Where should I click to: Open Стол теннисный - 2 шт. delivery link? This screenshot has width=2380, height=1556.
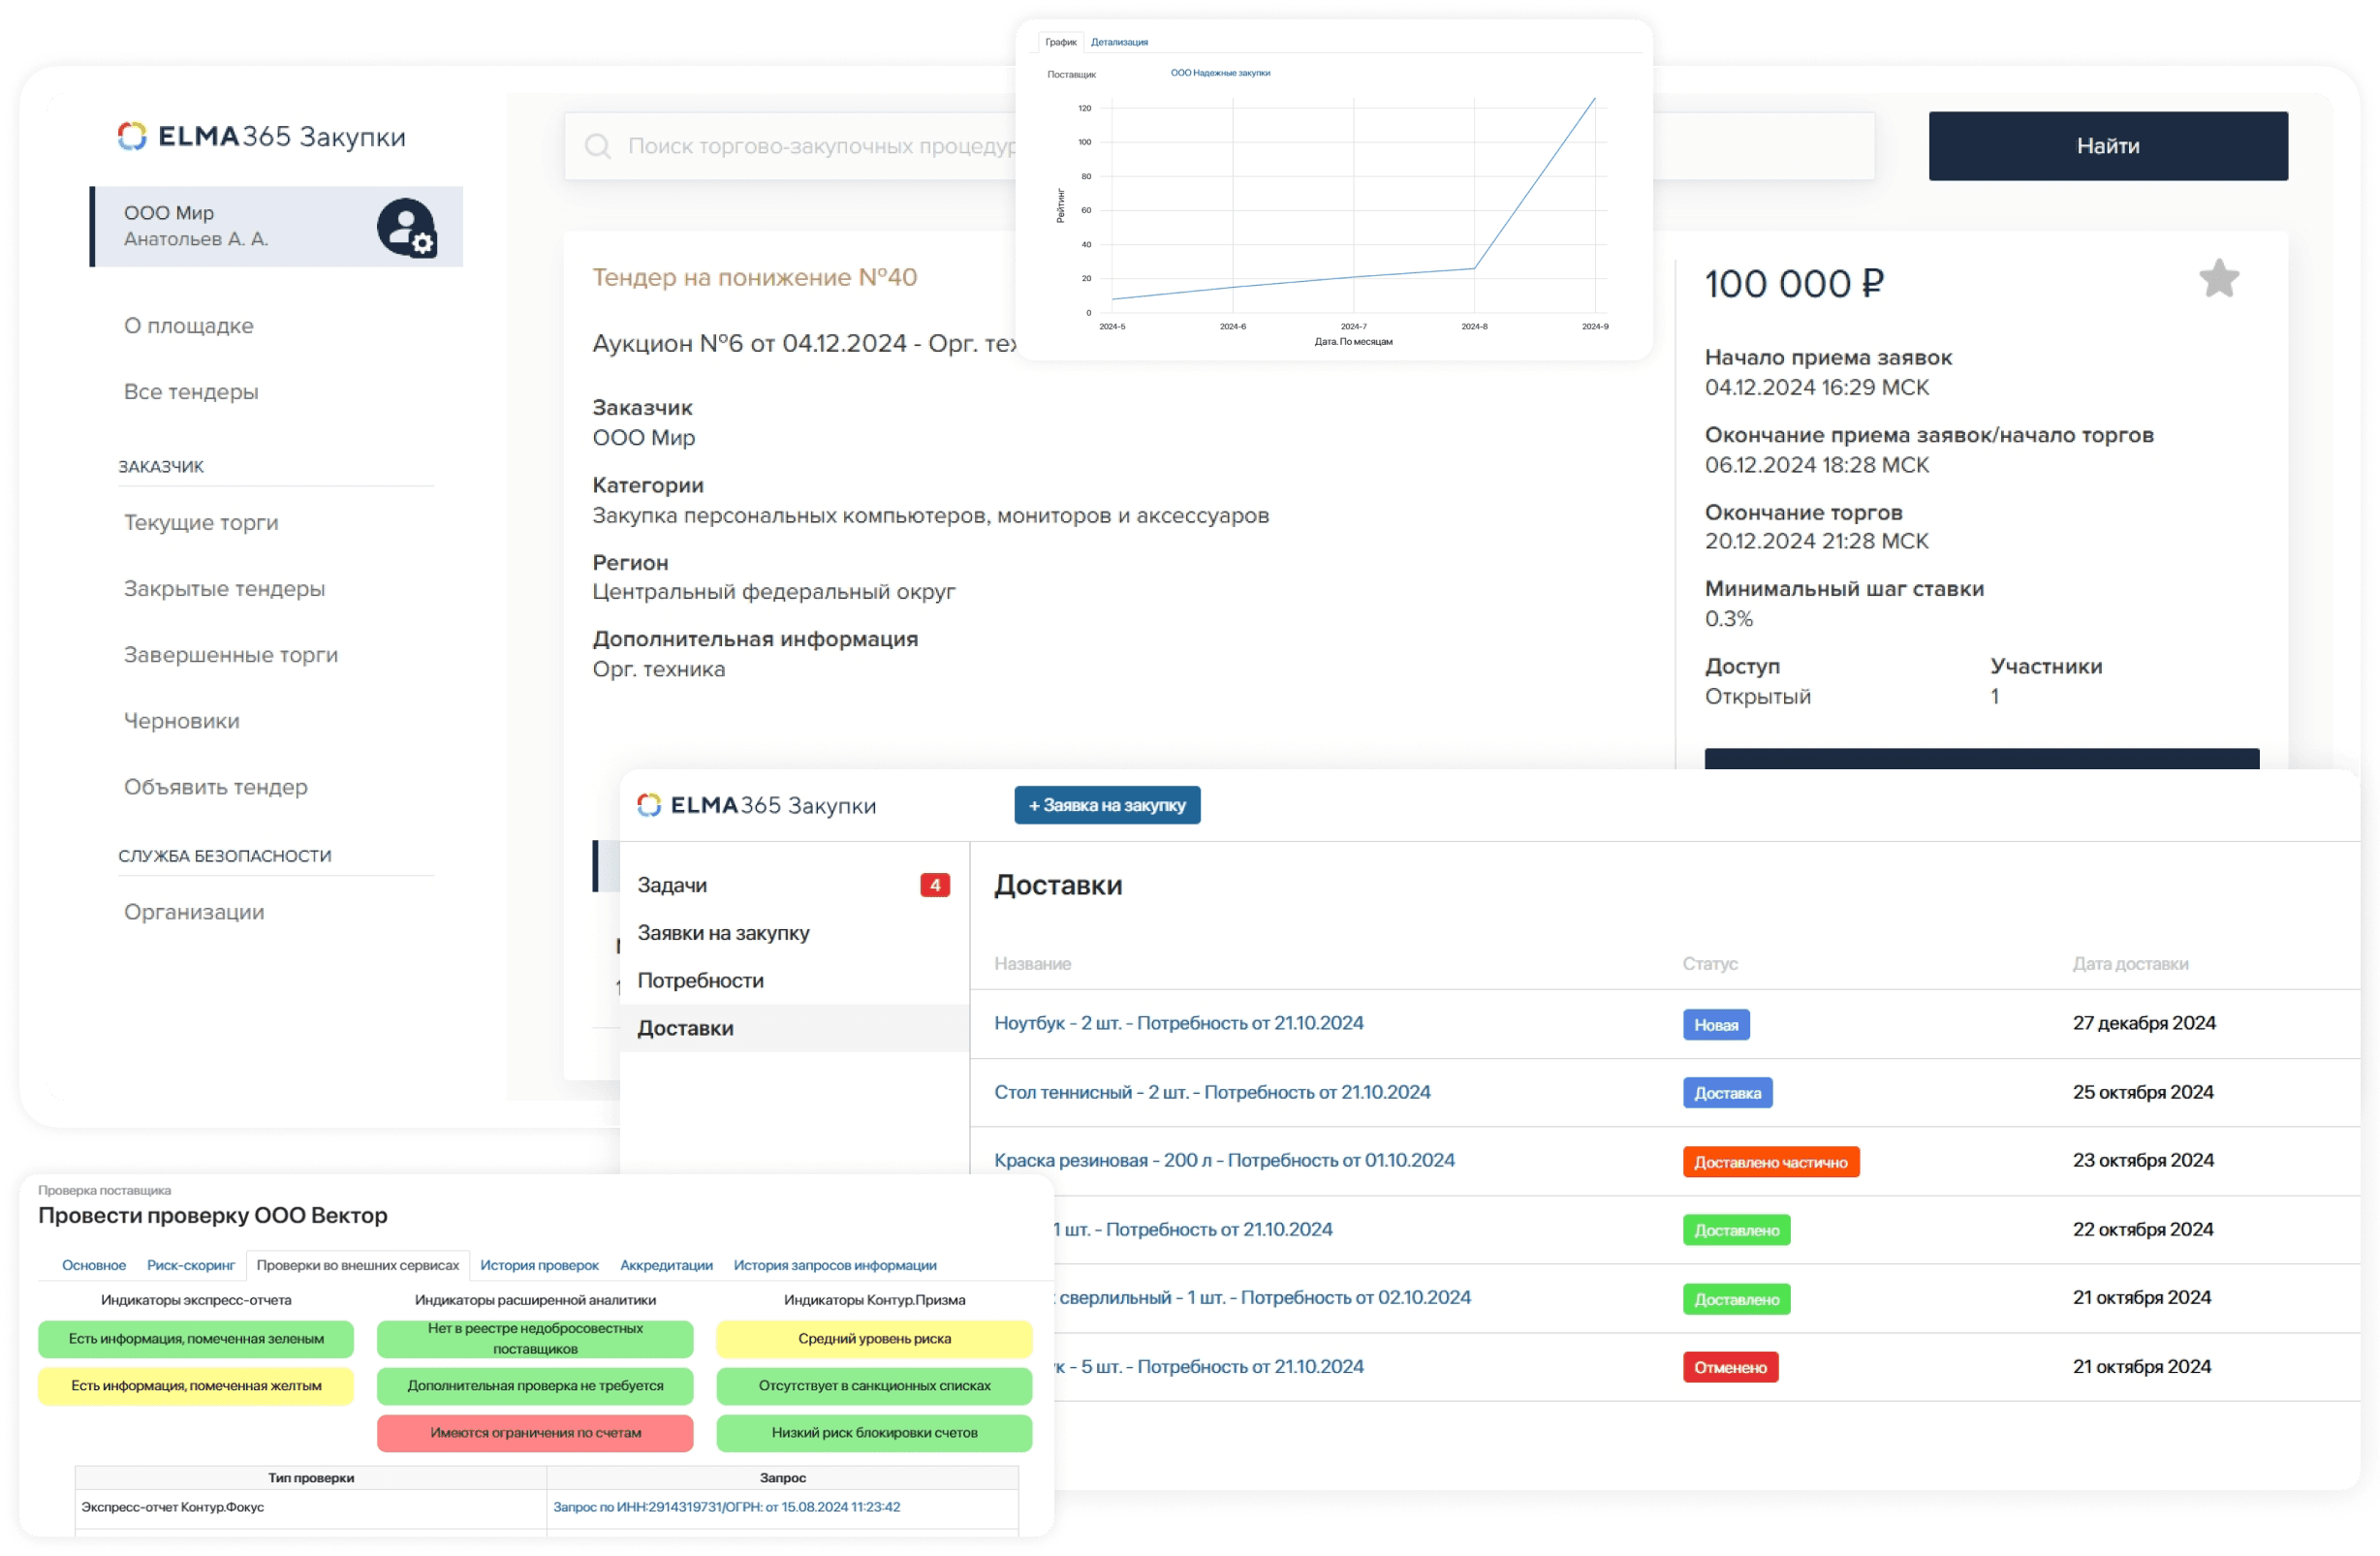(1212, 1092)
